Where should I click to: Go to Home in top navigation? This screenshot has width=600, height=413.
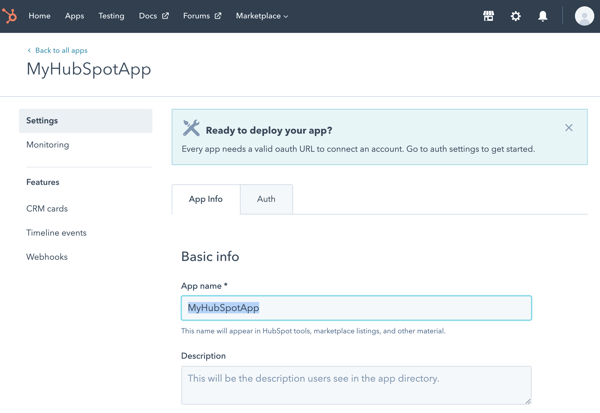click(x=39, y=16)
